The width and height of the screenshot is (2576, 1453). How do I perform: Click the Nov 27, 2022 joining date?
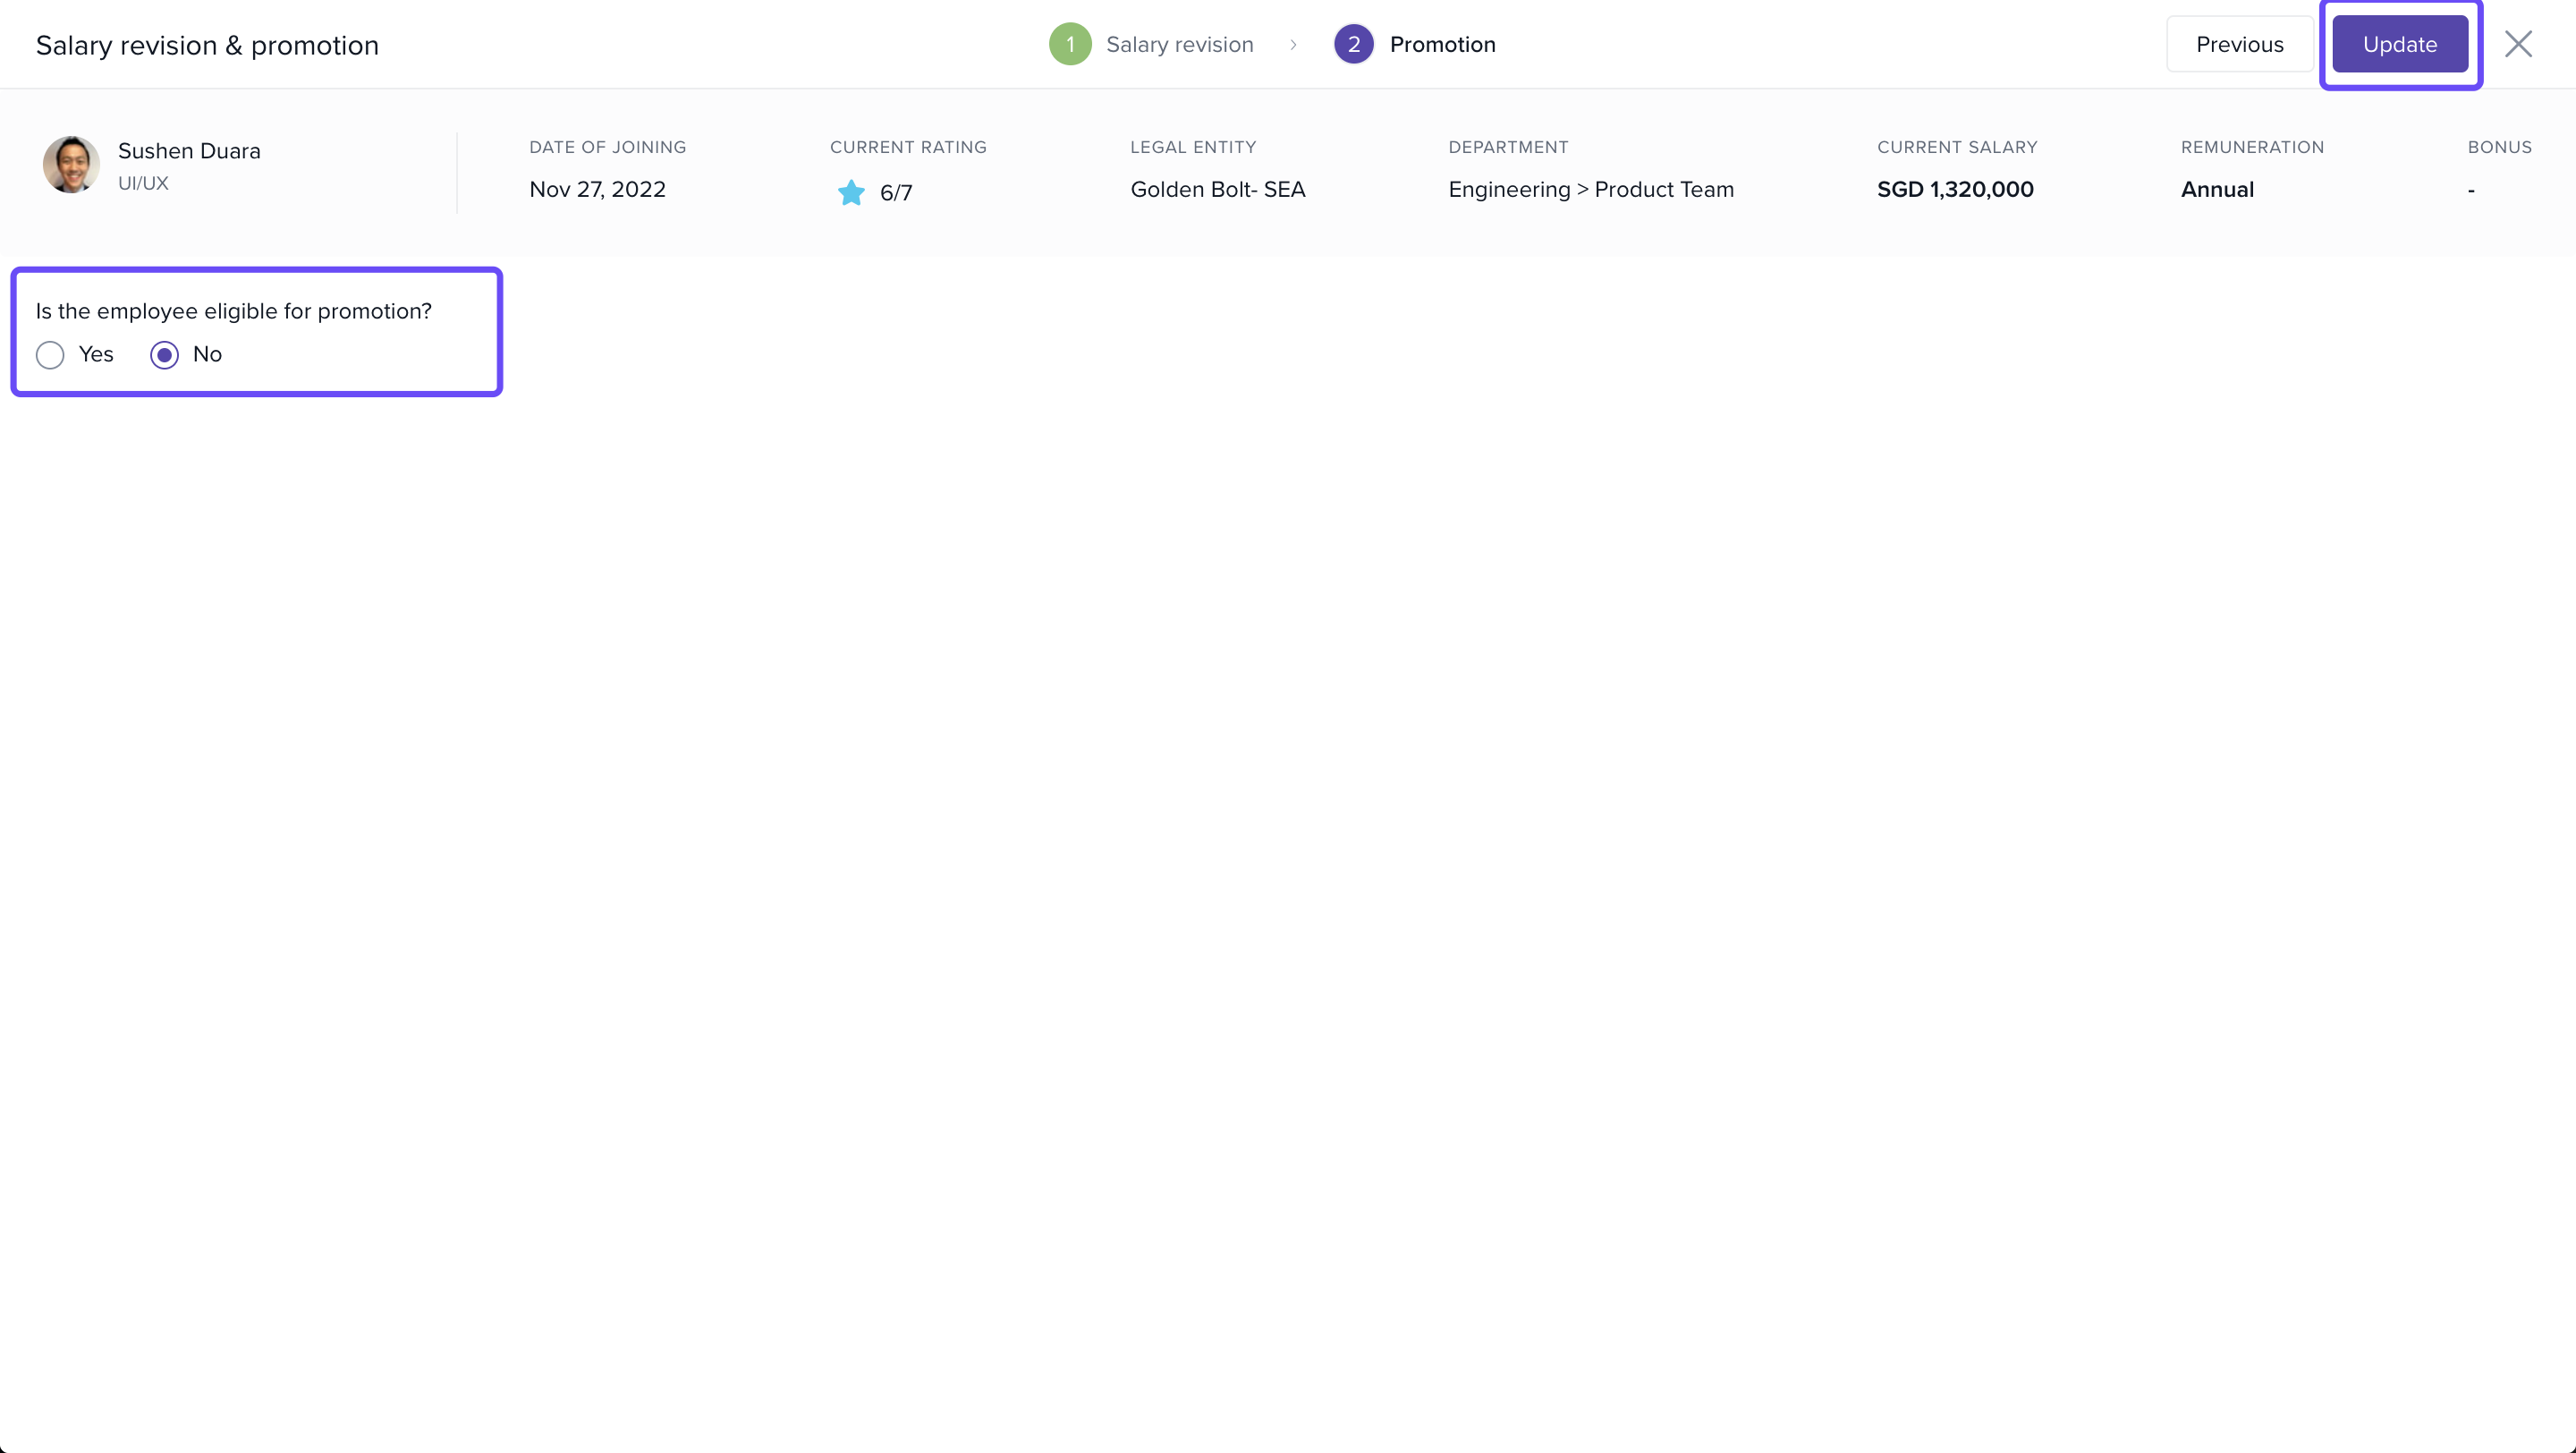pyautogui.click(x=597, y=190)
